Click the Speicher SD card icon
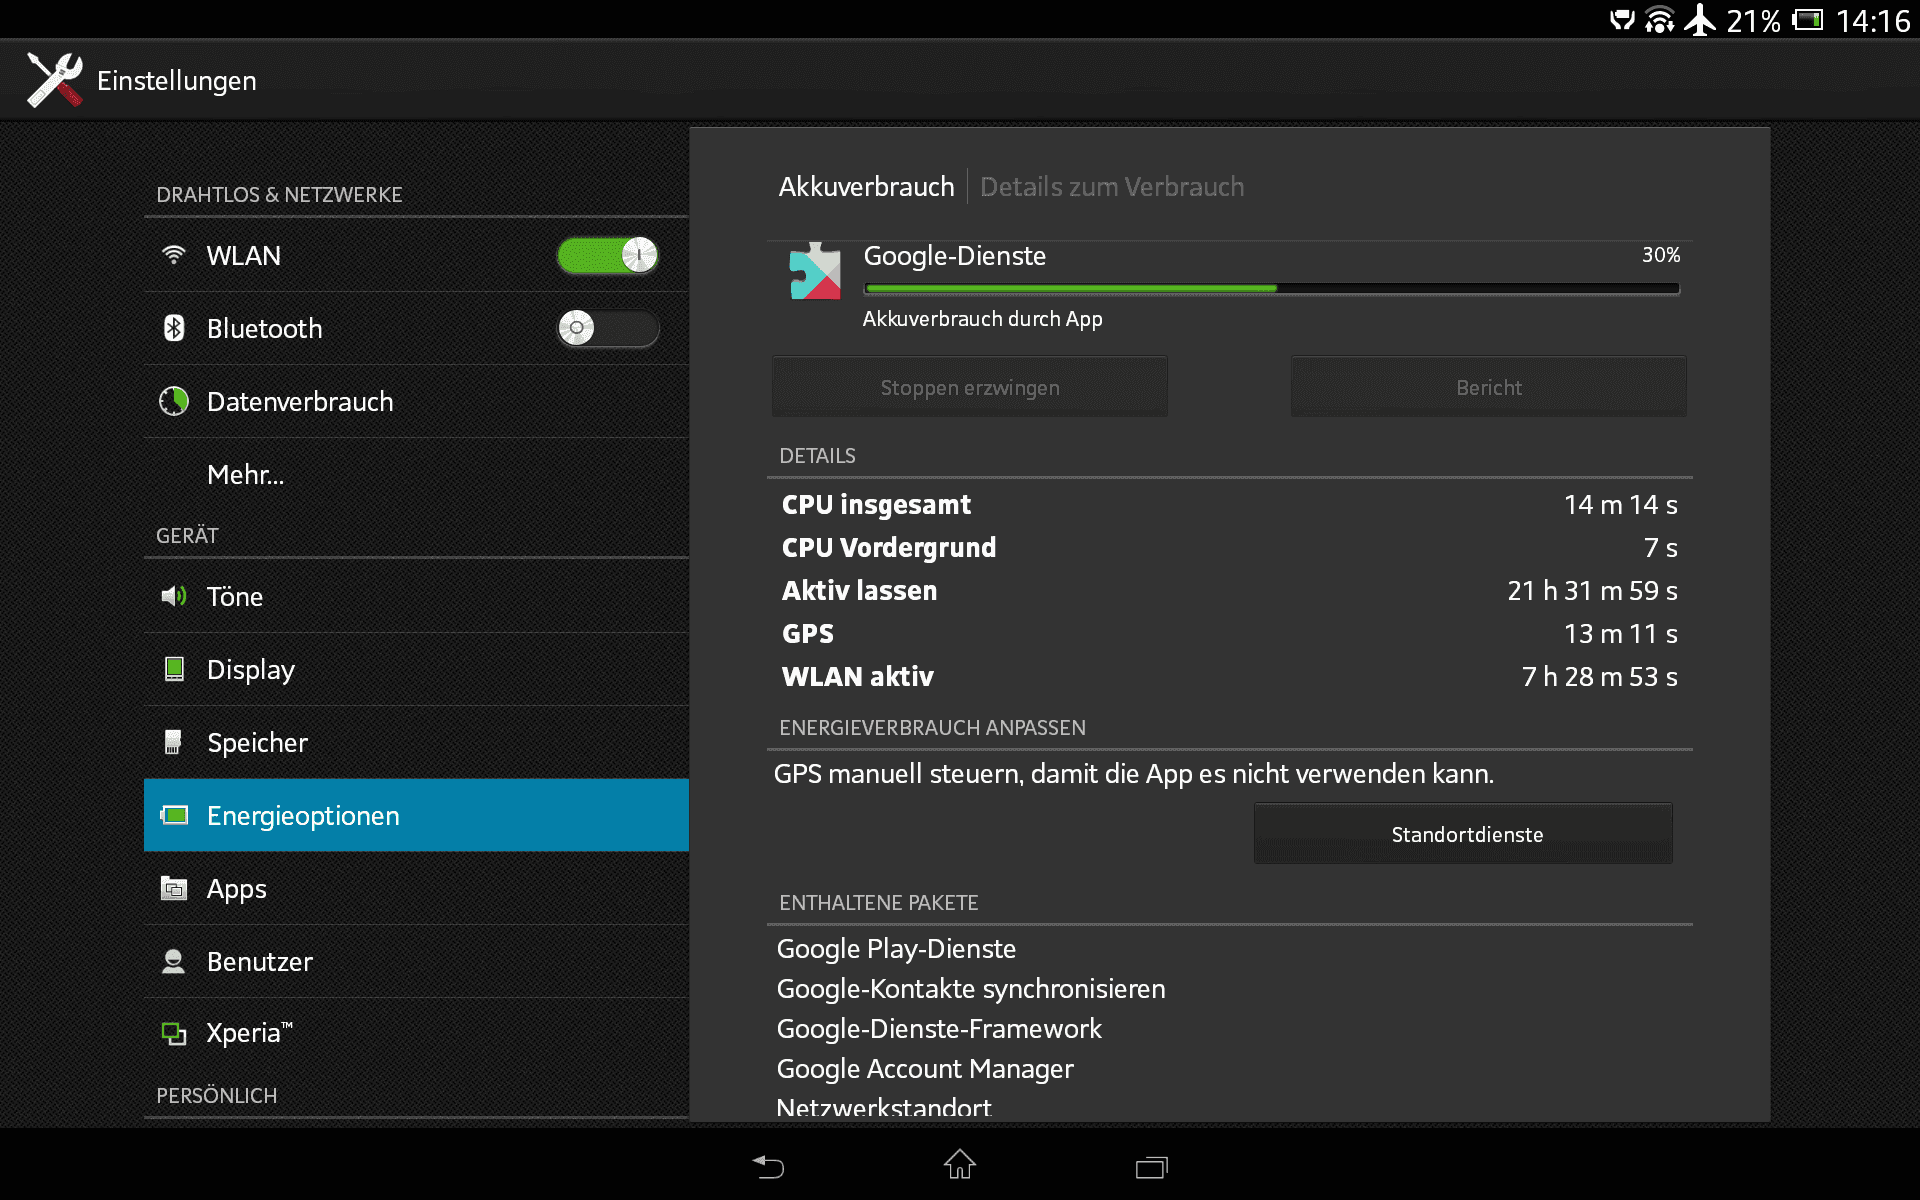Image resolution: width=1920 pixels, height=1200 pixels. click(x=173, y=742)
